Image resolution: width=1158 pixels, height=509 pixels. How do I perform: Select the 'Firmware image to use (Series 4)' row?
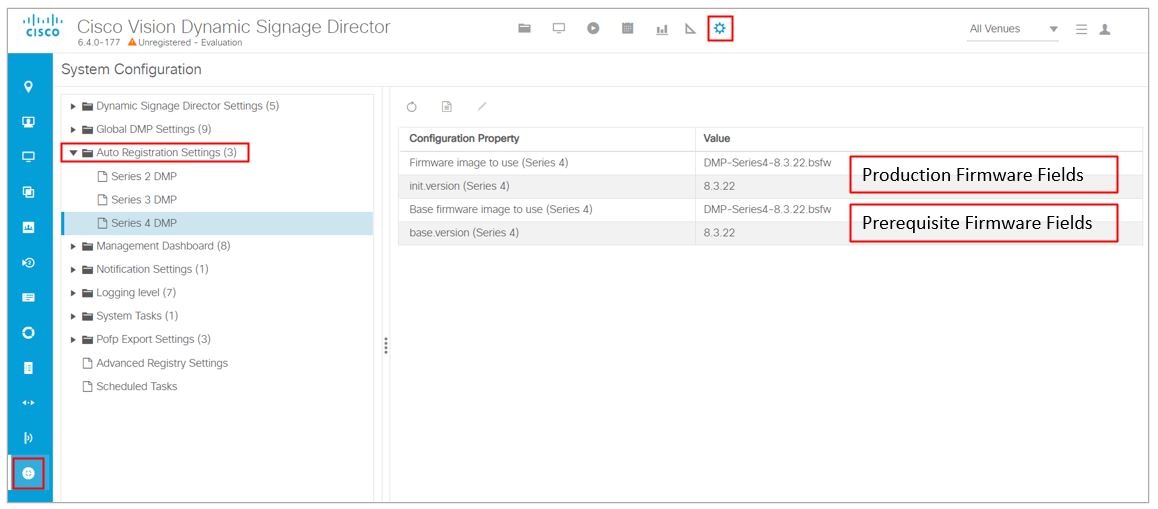[770, 163]
